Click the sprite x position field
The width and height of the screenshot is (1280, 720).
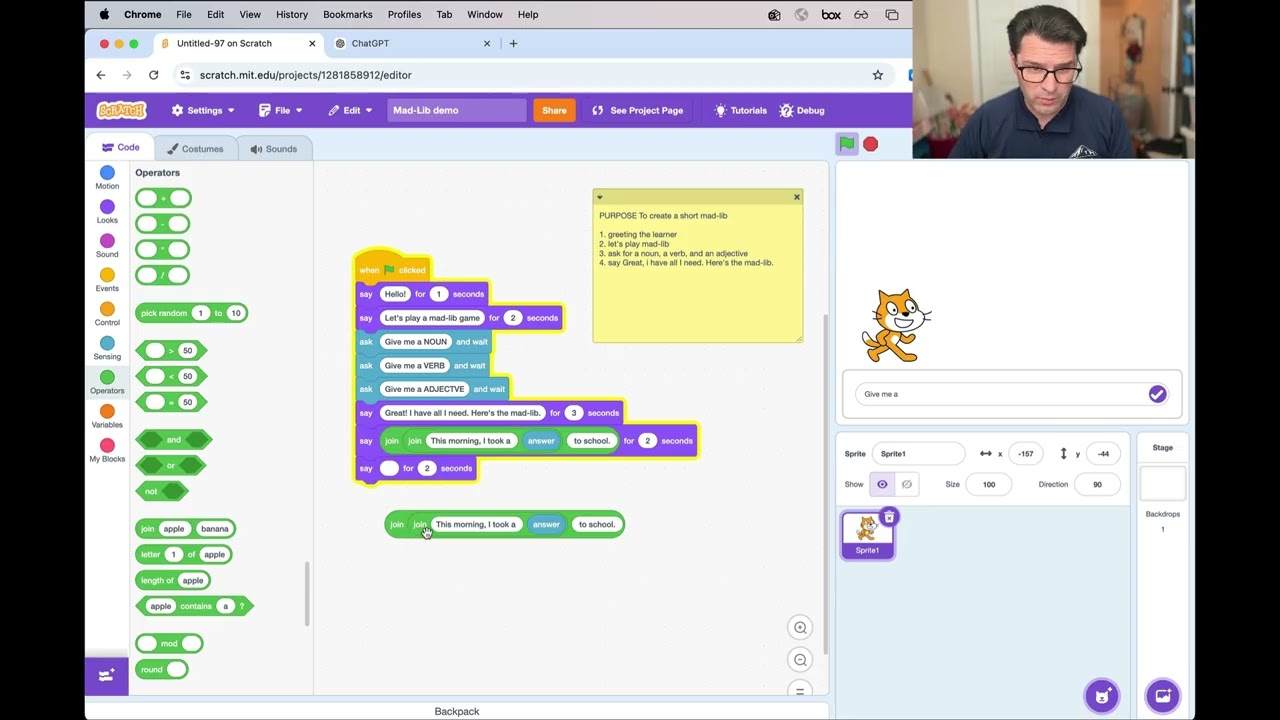(x=1025, y=454)
